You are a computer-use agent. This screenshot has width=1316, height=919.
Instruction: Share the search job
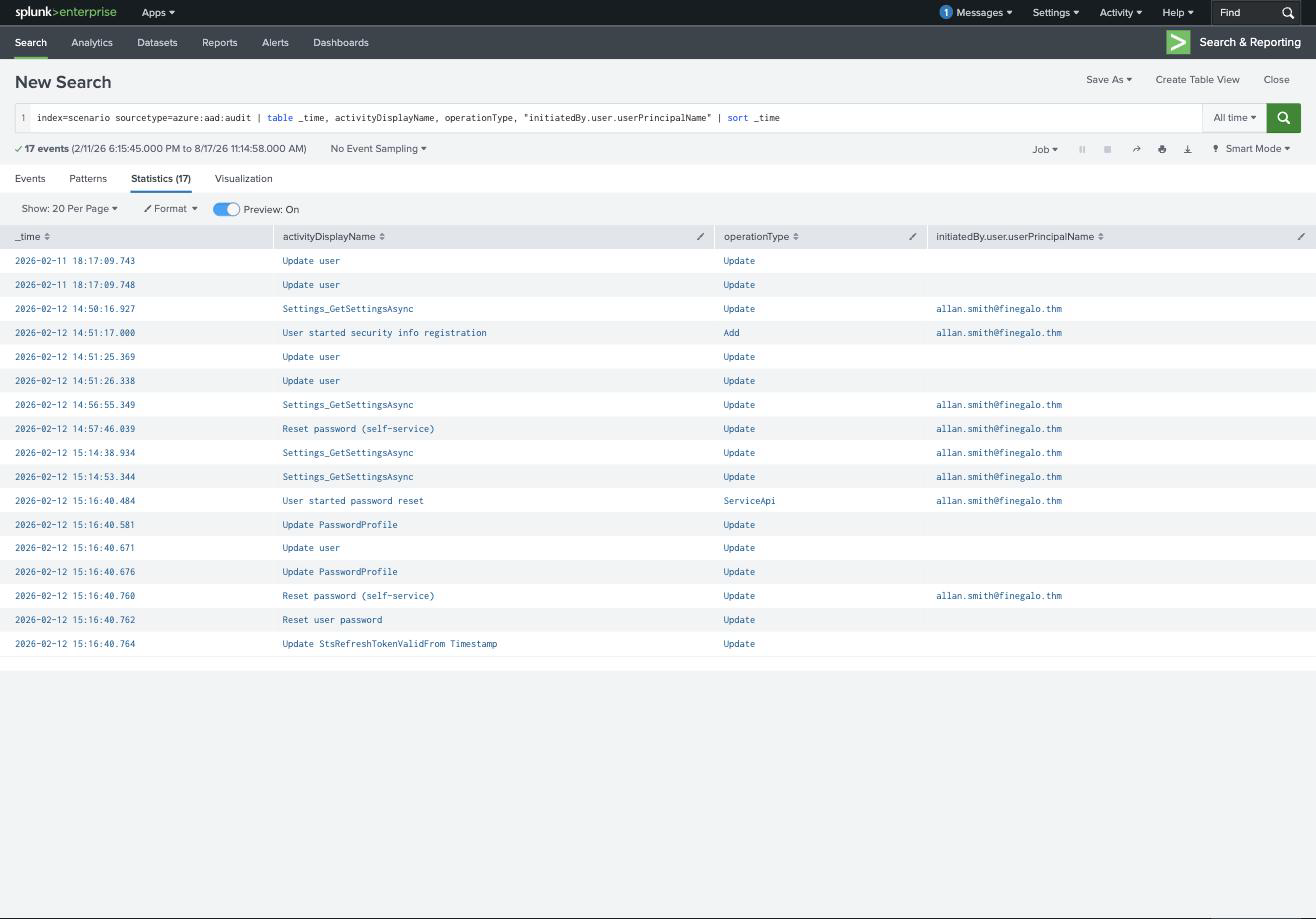click(1136, 149)
